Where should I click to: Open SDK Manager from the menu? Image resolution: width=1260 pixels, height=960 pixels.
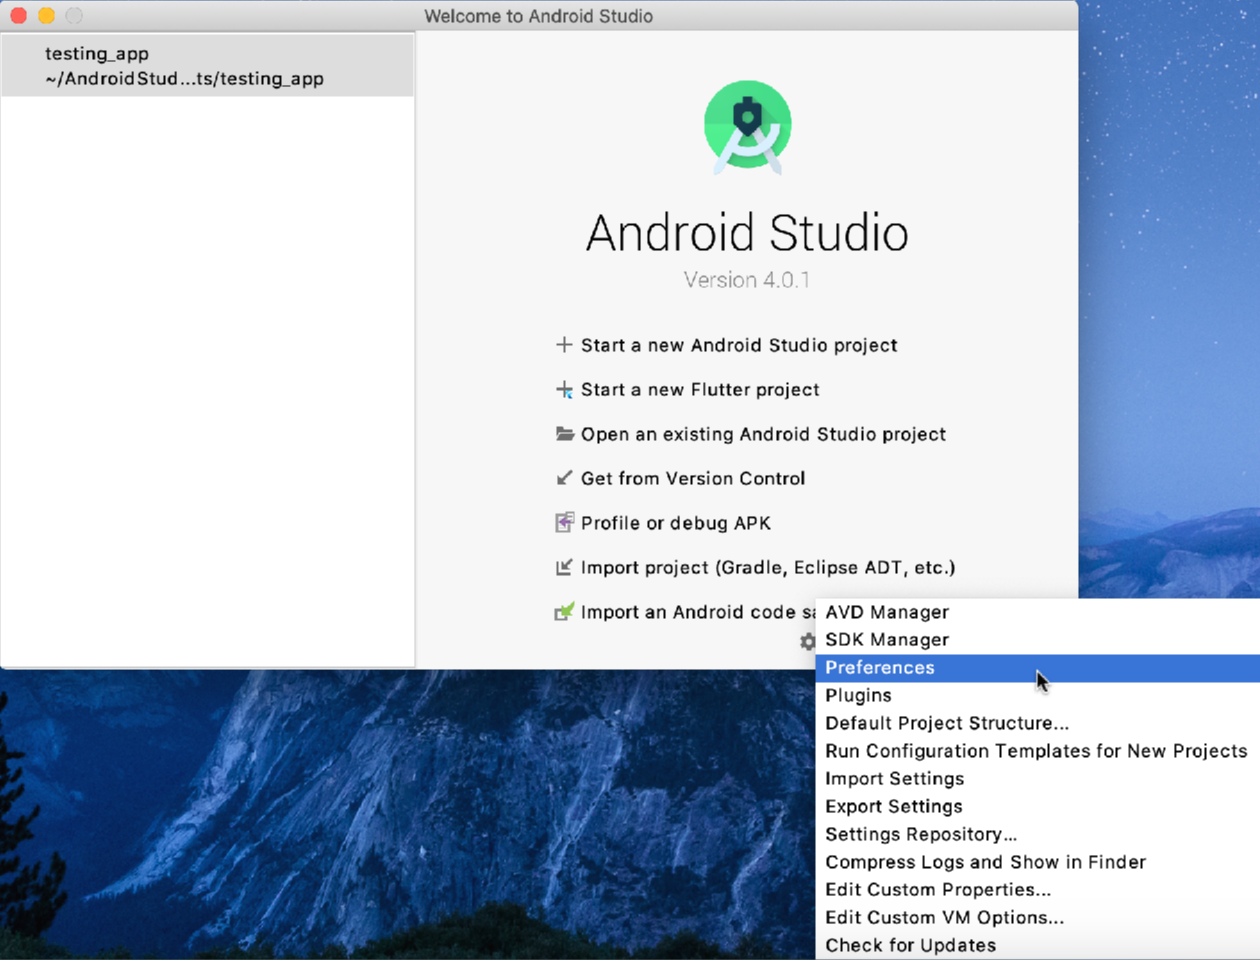pos(1038,640)
